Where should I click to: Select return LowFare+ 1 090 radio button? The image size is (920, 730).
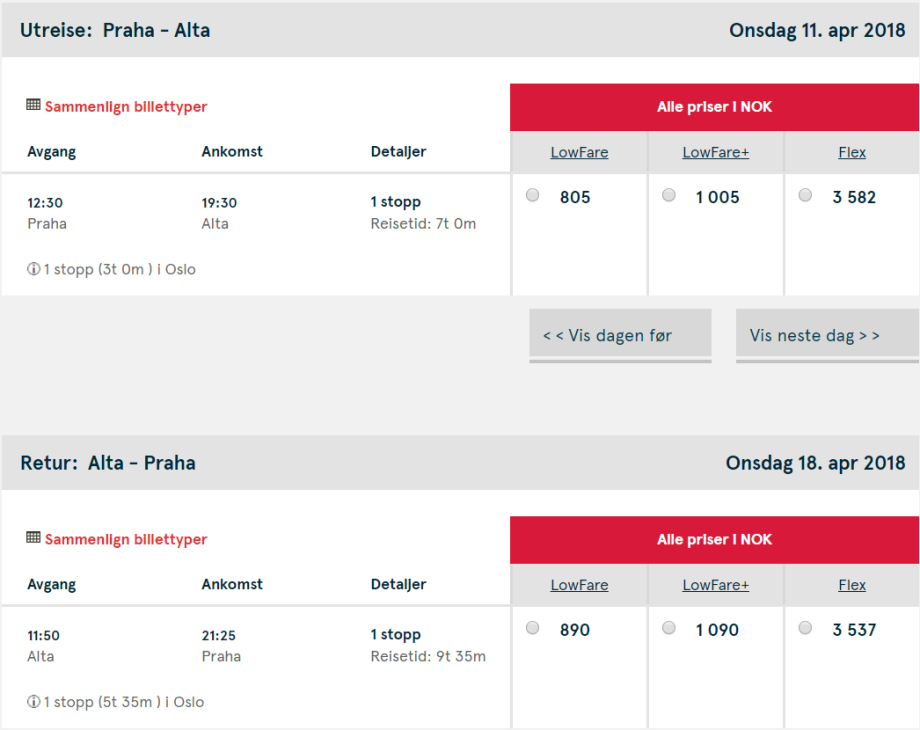click(669, 628)
